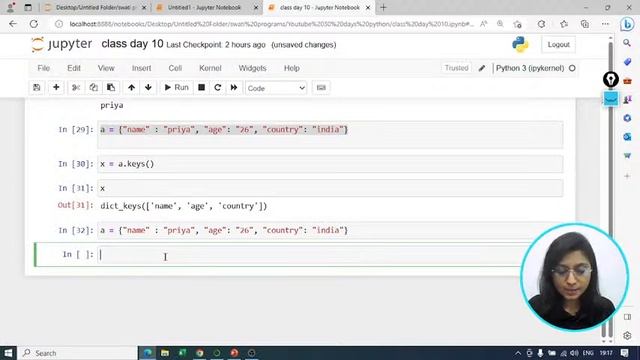Close the class day 10 browser tab
This screenshot has height=360, width=640.
coord(368,8)
